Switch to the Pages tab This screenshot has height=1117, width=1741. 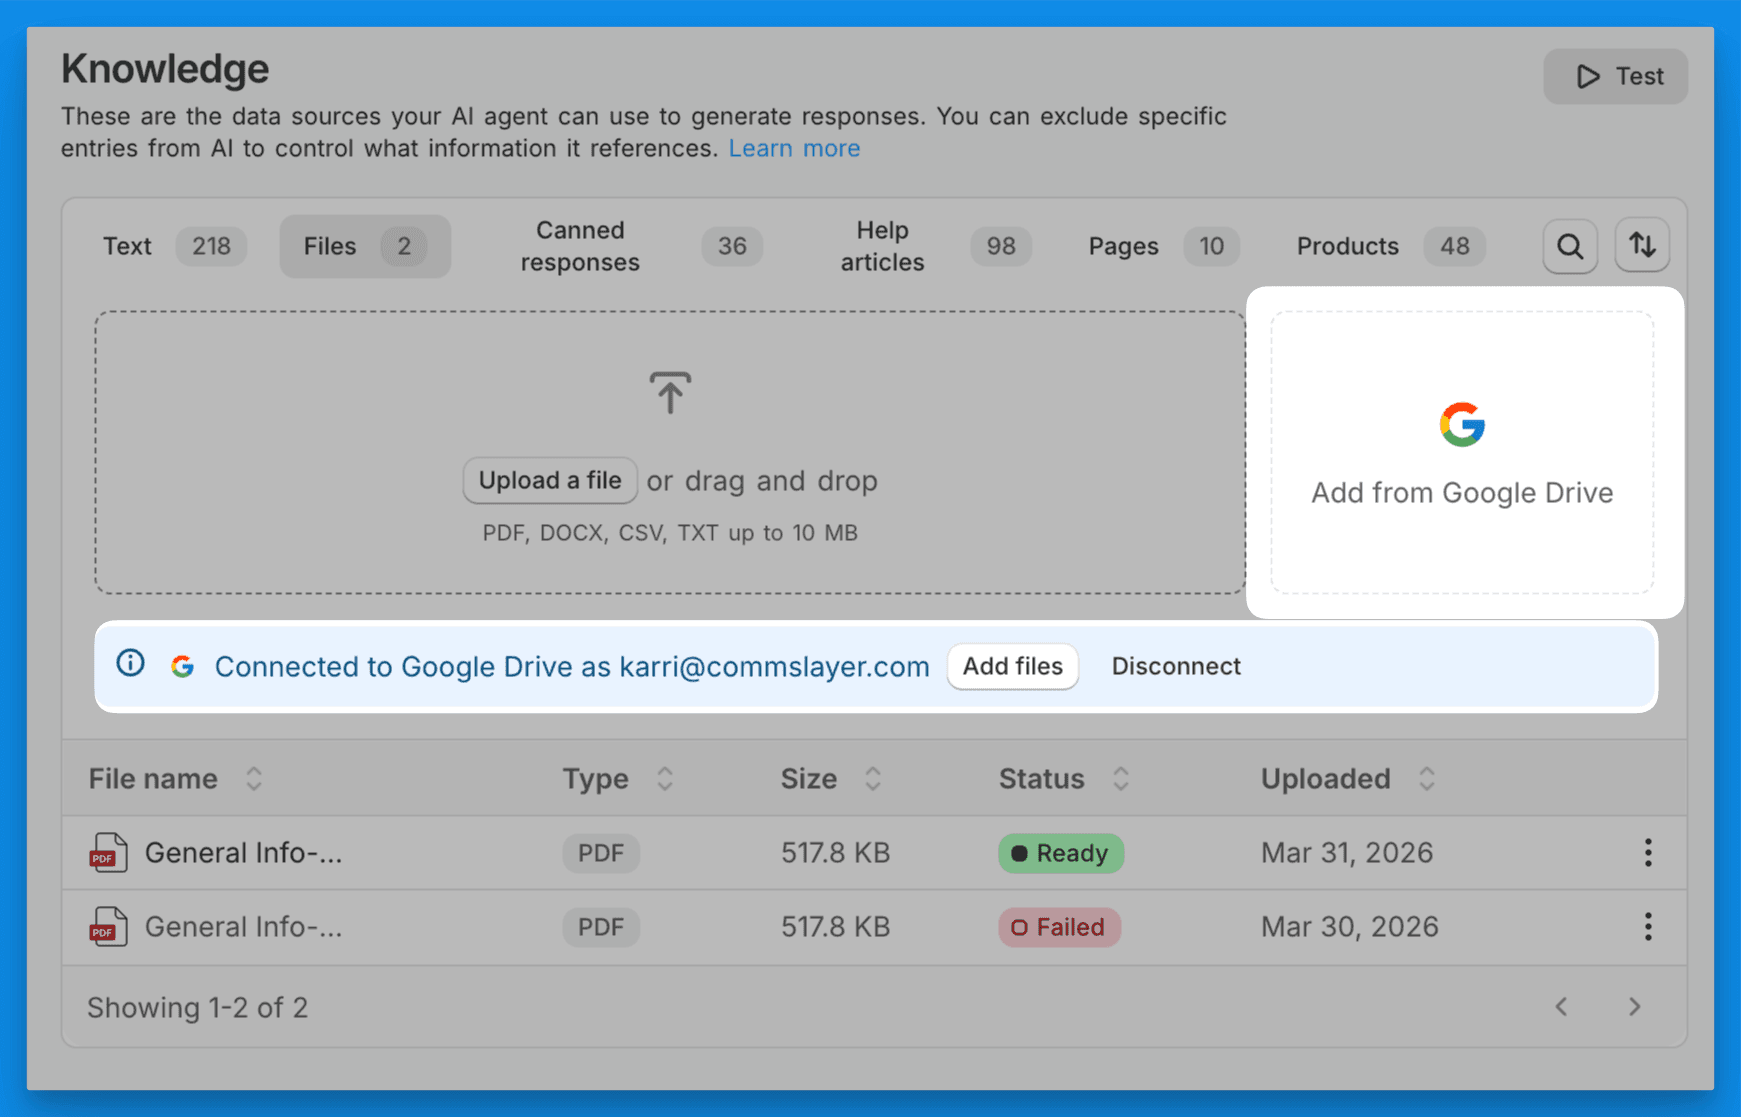coord(1163,246)
